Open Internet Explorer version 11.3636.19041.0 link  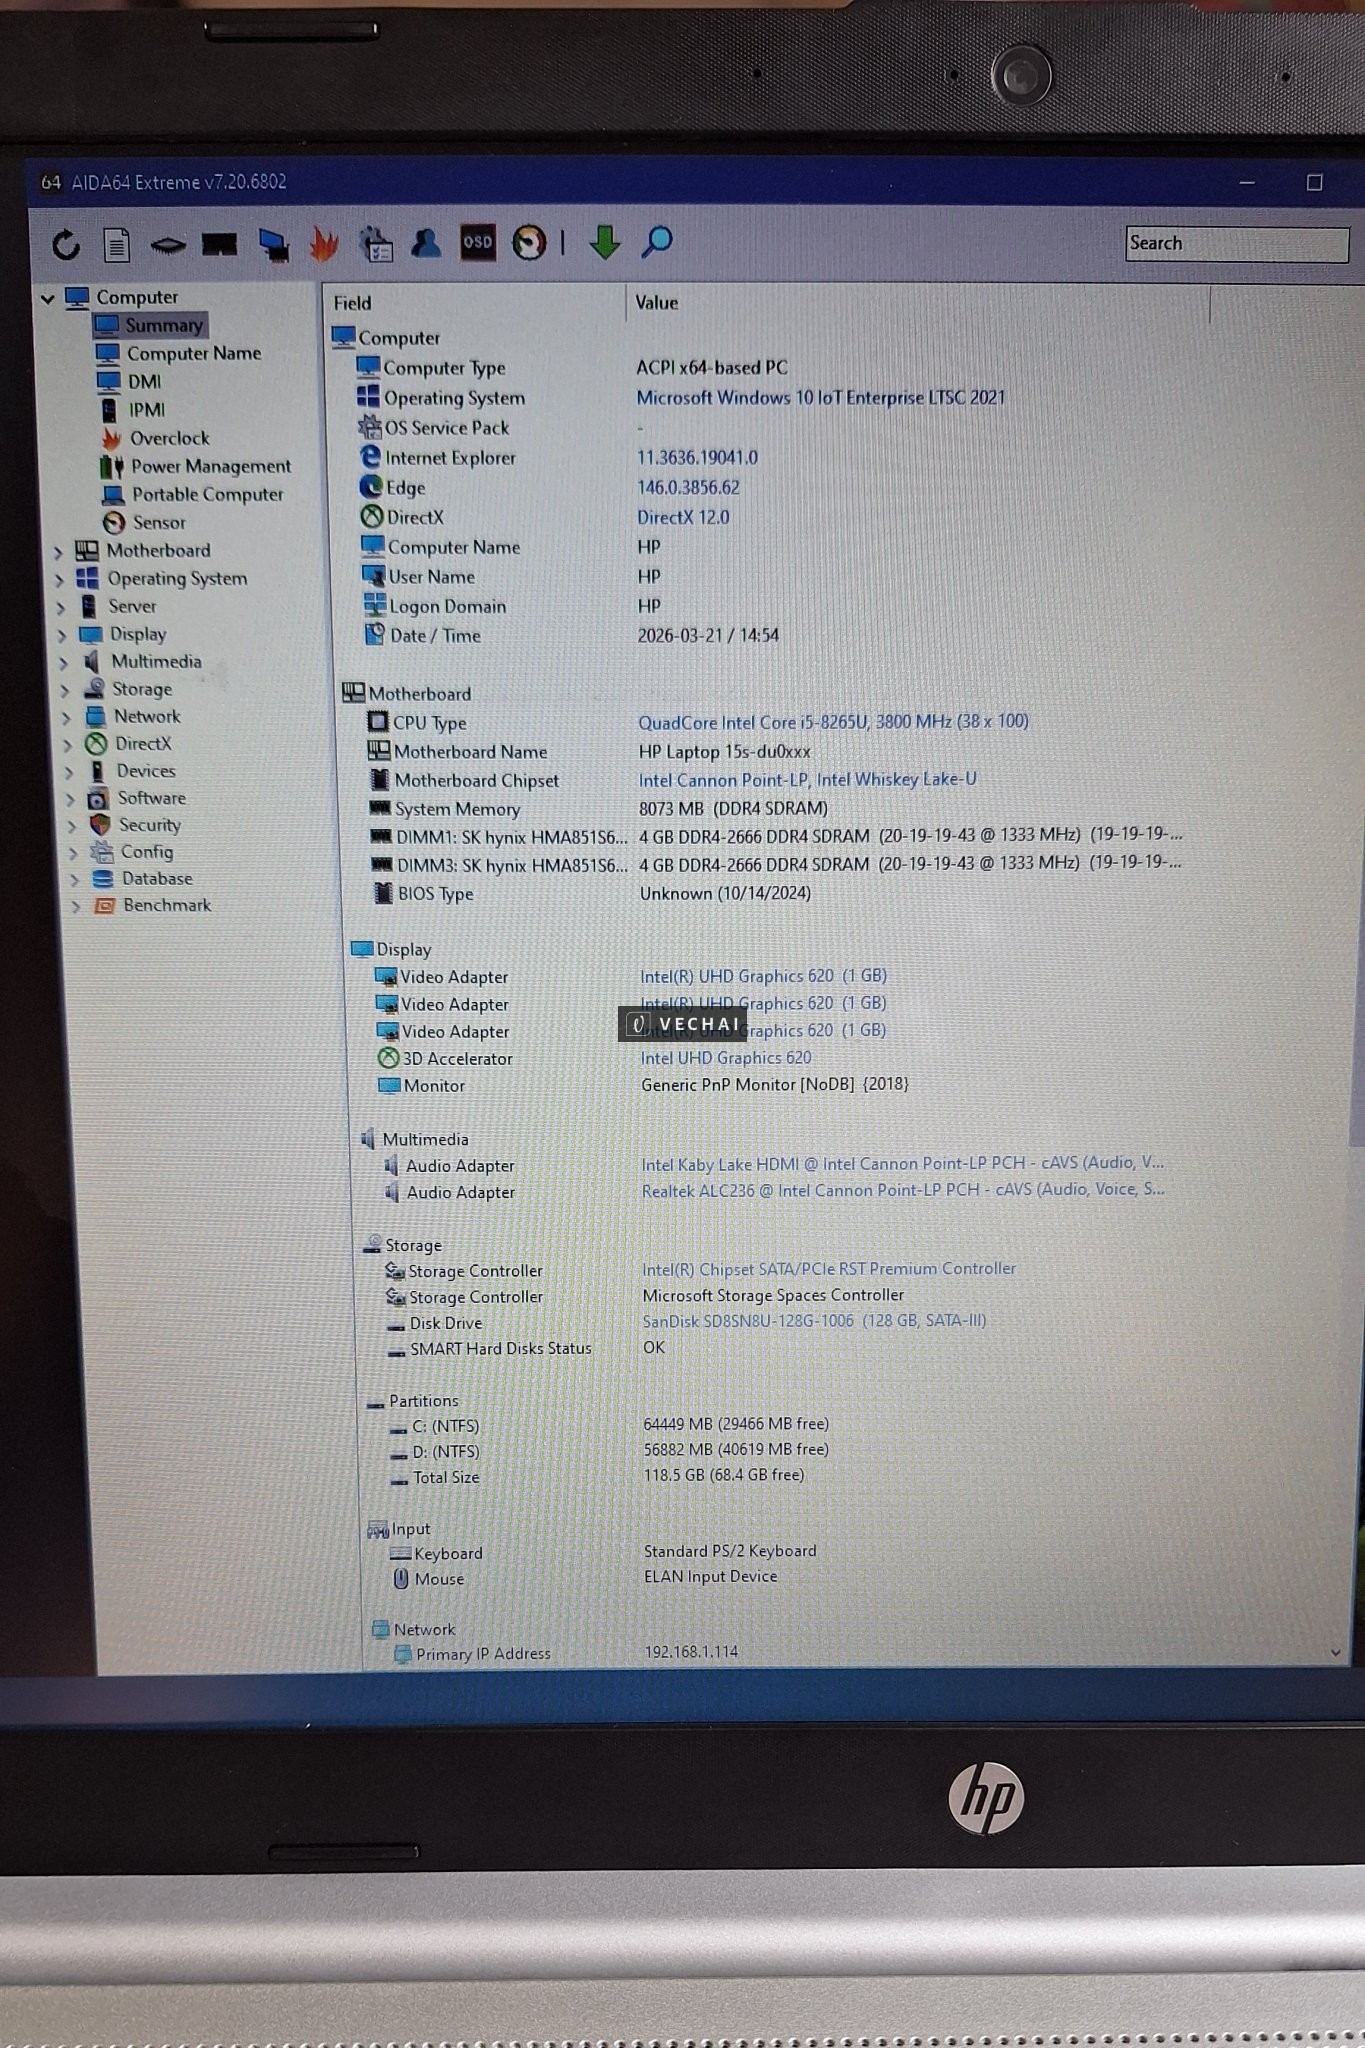coord(697,457)
